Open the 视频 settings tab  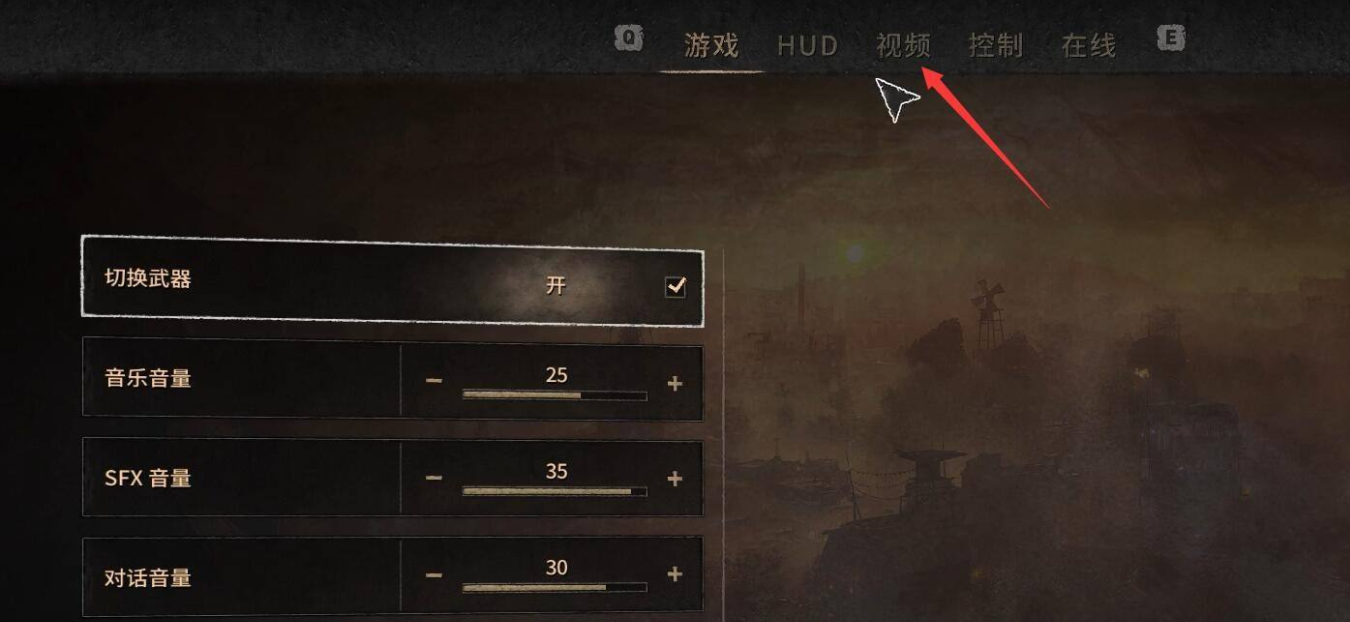pyautogui.click(x=903, y=46)
